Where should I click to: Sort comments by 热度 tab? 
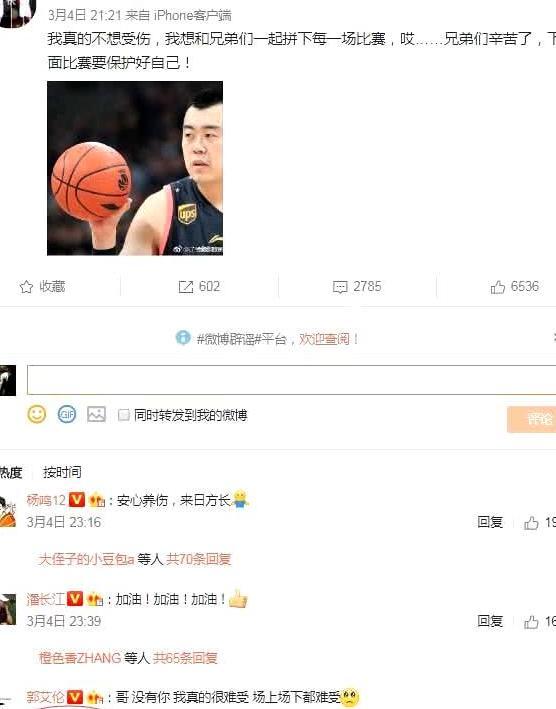[x=10, y=472]
